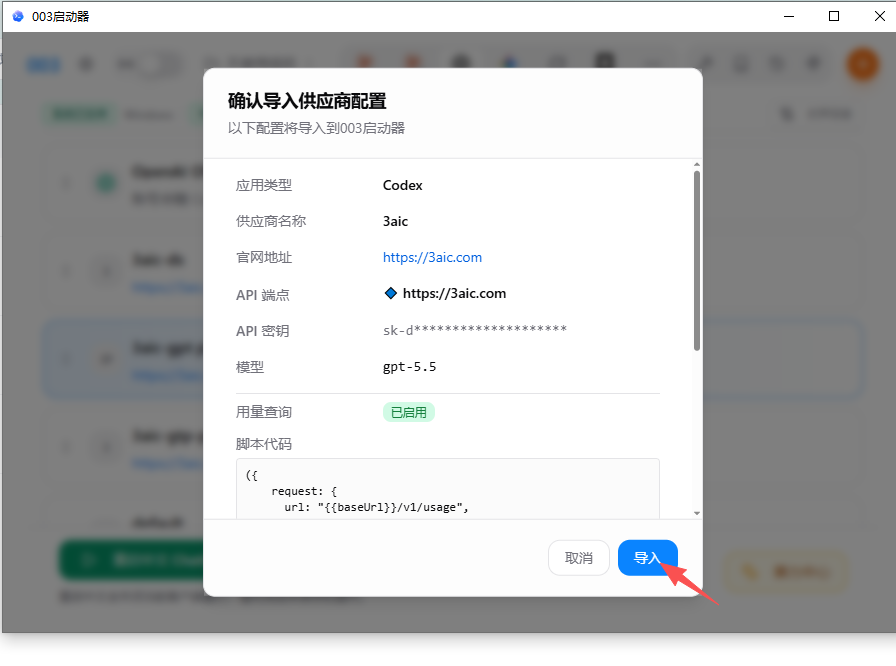This screenshot has height=666, width=896.
Task: Click the dialog title 确认导入供应商配置
Action: coord(307,101)
